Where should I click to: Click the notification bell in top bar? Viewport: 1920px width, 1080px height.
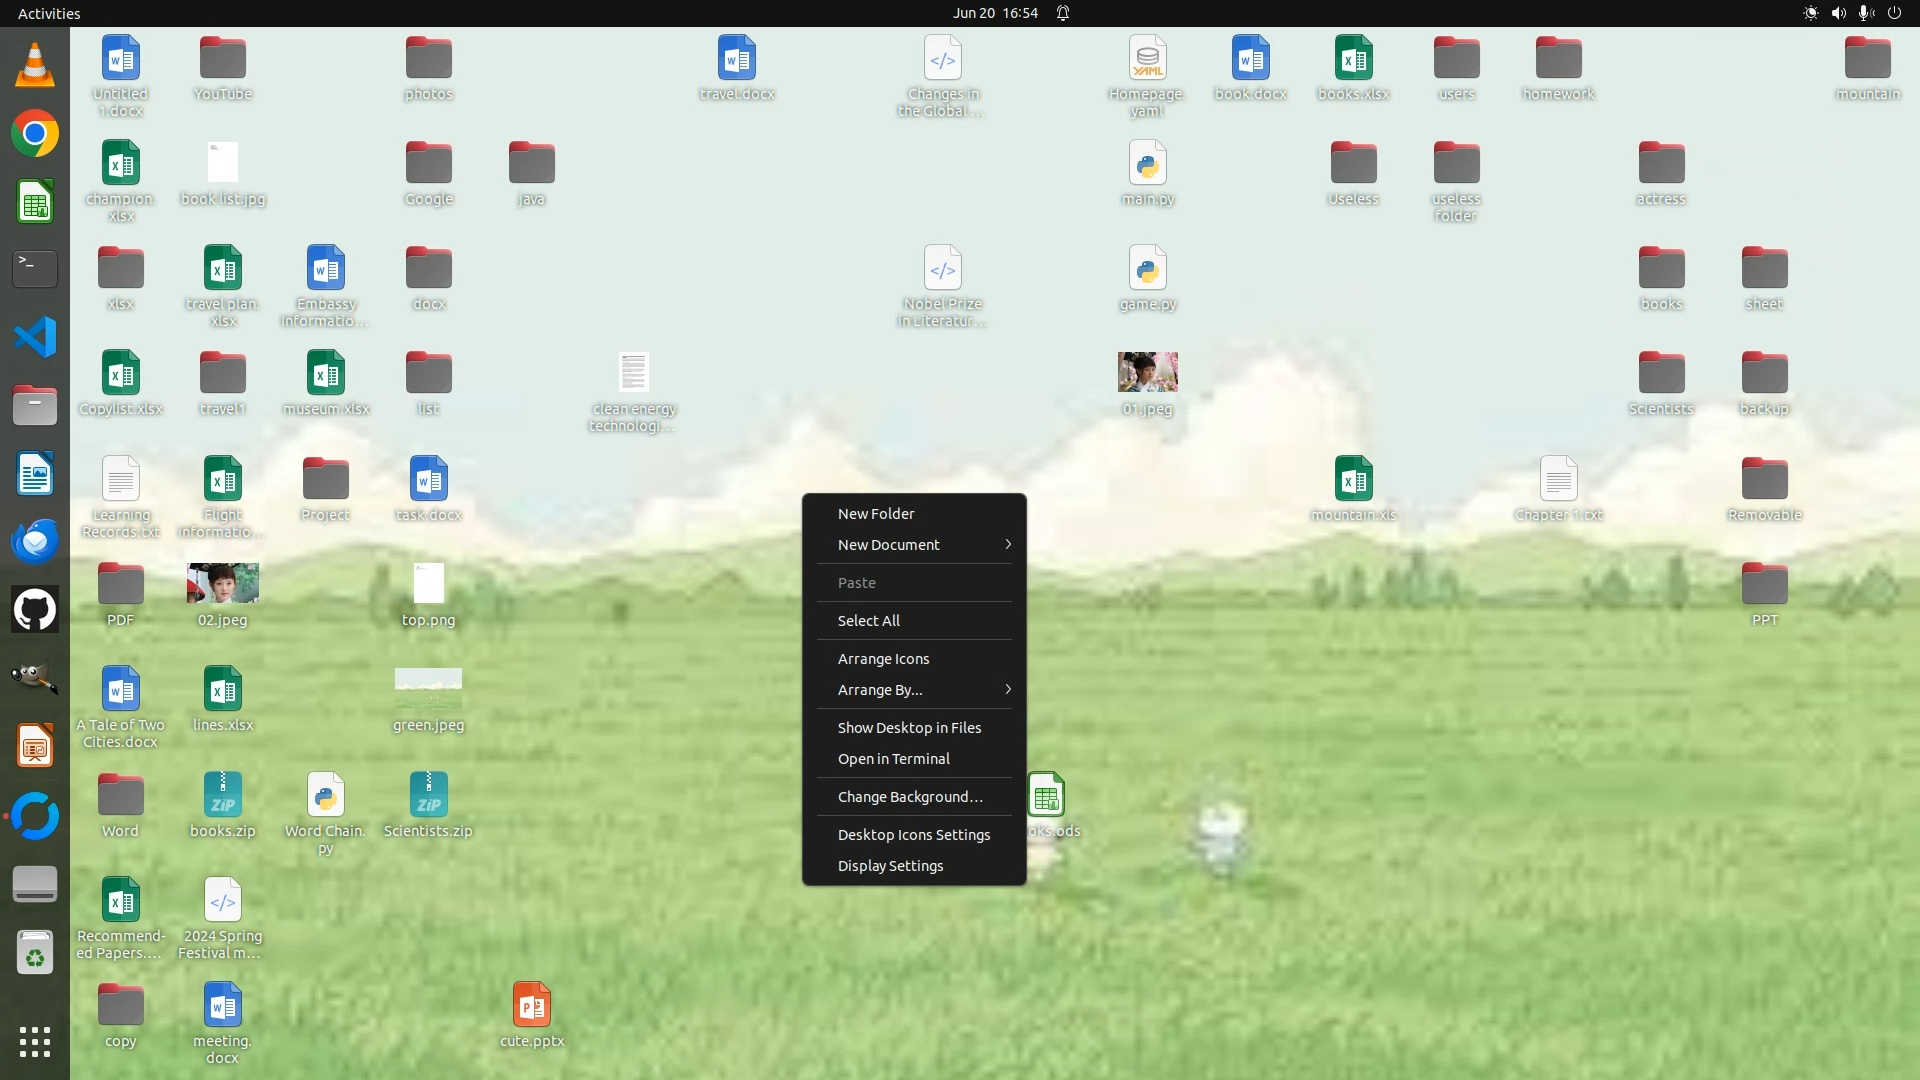point(1063,13)
